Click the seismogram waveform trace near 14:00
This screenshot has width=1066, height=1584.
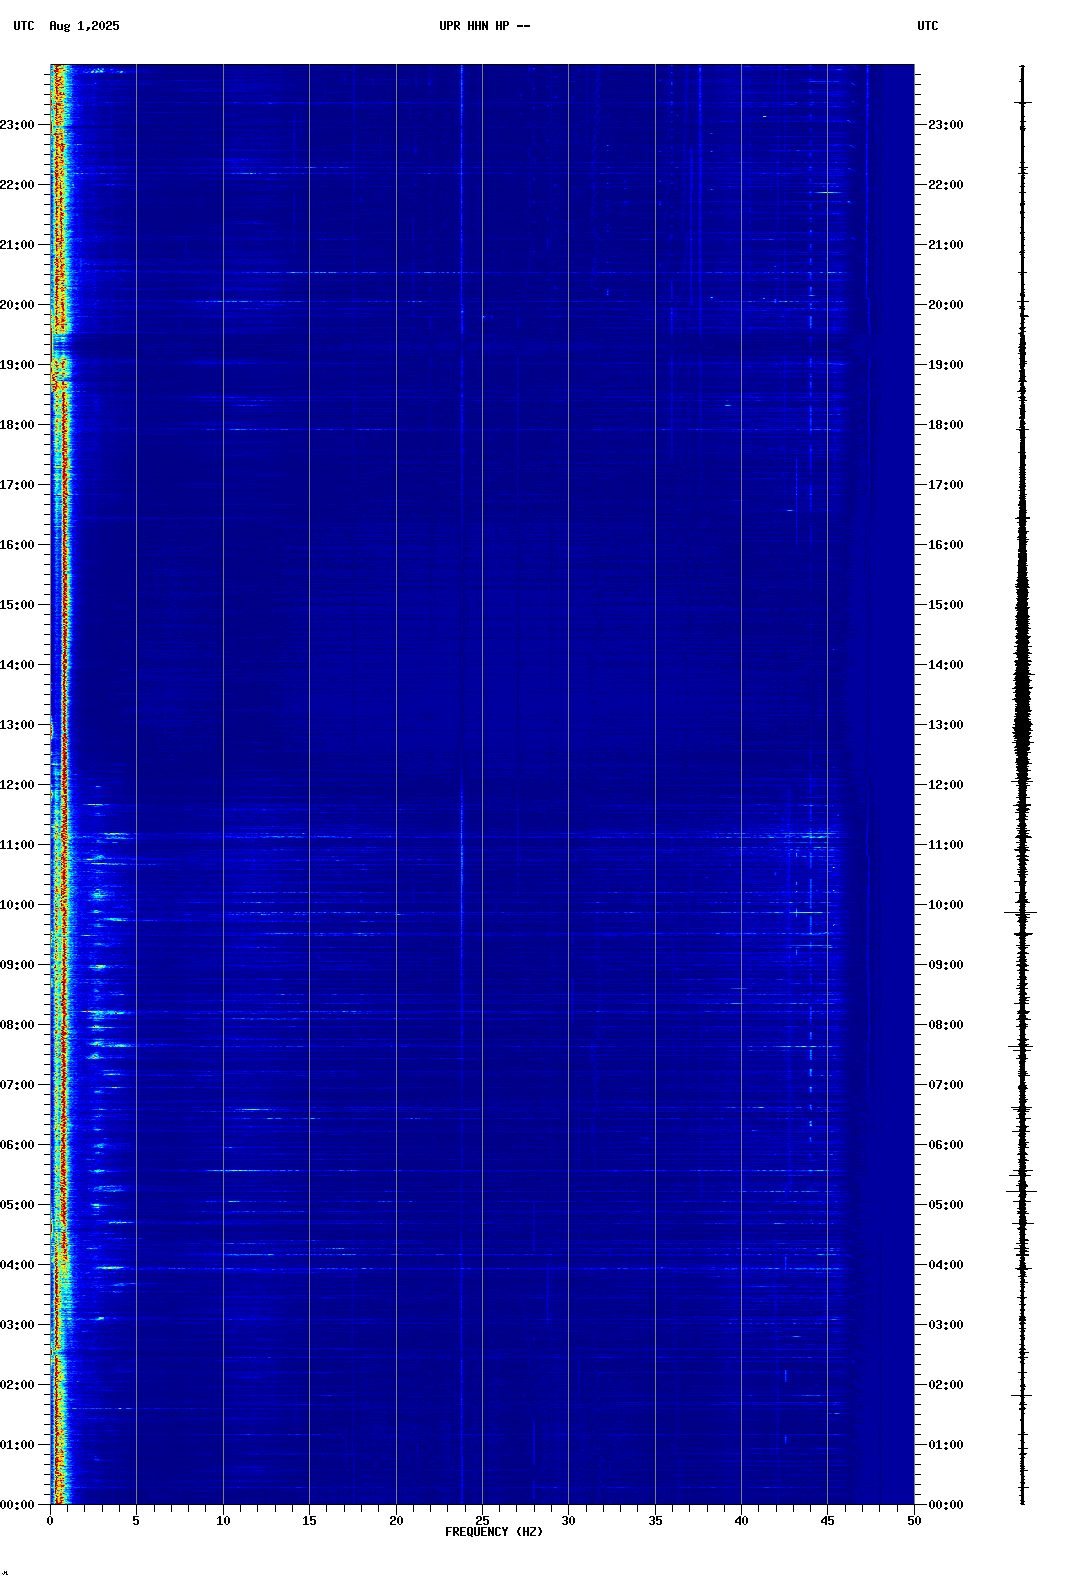(x=1022, y=665)
